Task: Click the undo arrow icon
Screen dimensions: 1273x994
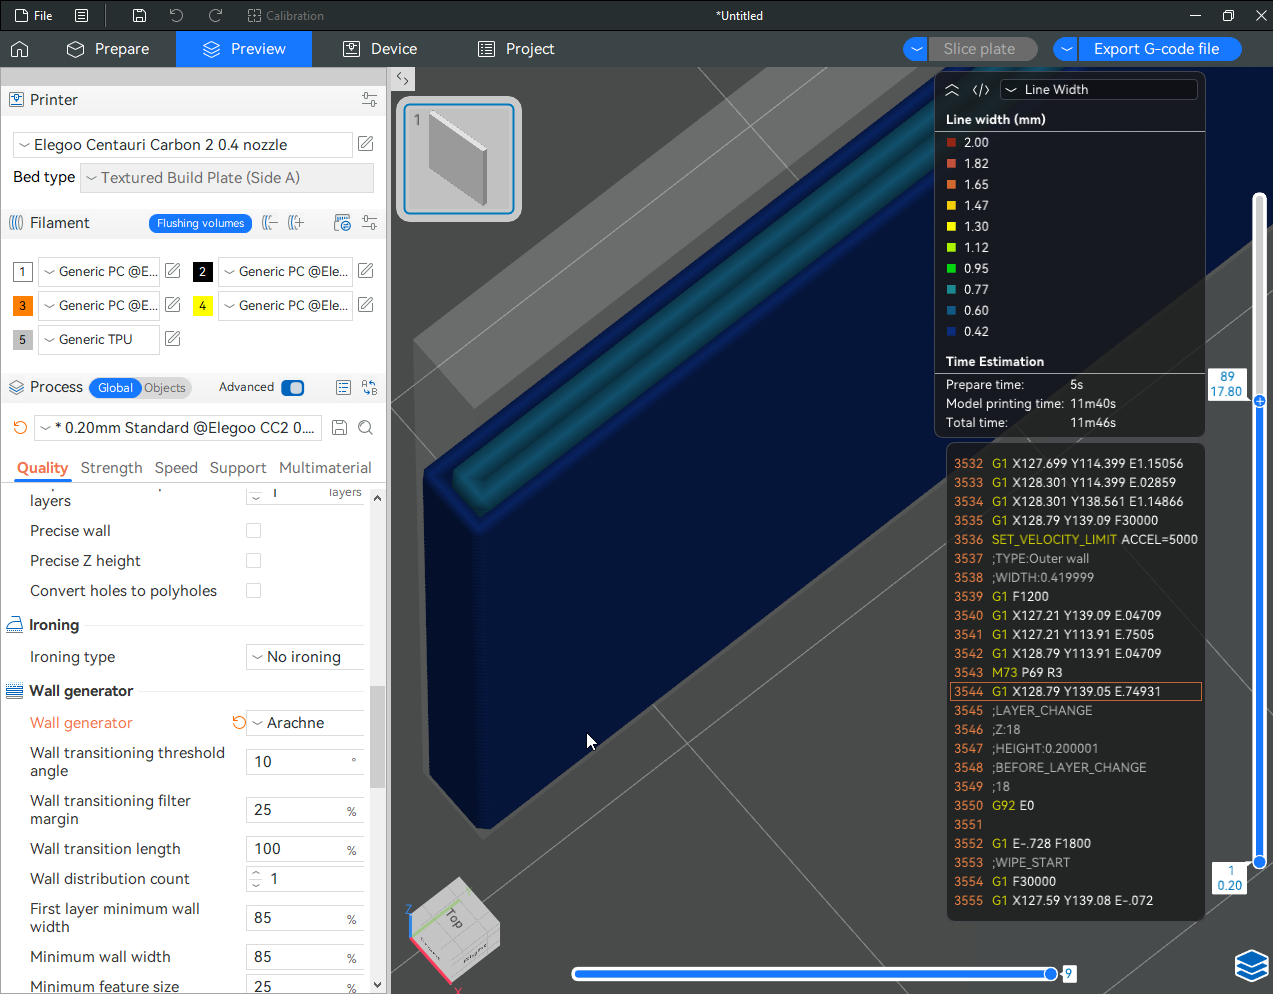Action: coord(176,16)
